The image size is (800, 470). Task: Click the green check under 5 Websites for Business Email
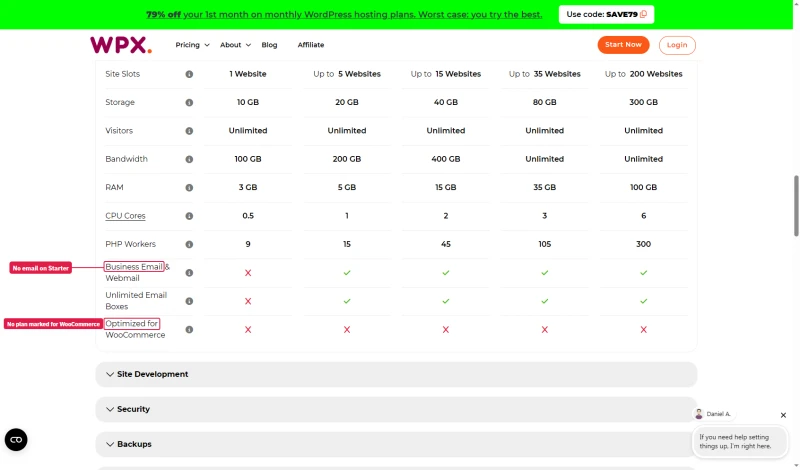click(x=347, y=273)
